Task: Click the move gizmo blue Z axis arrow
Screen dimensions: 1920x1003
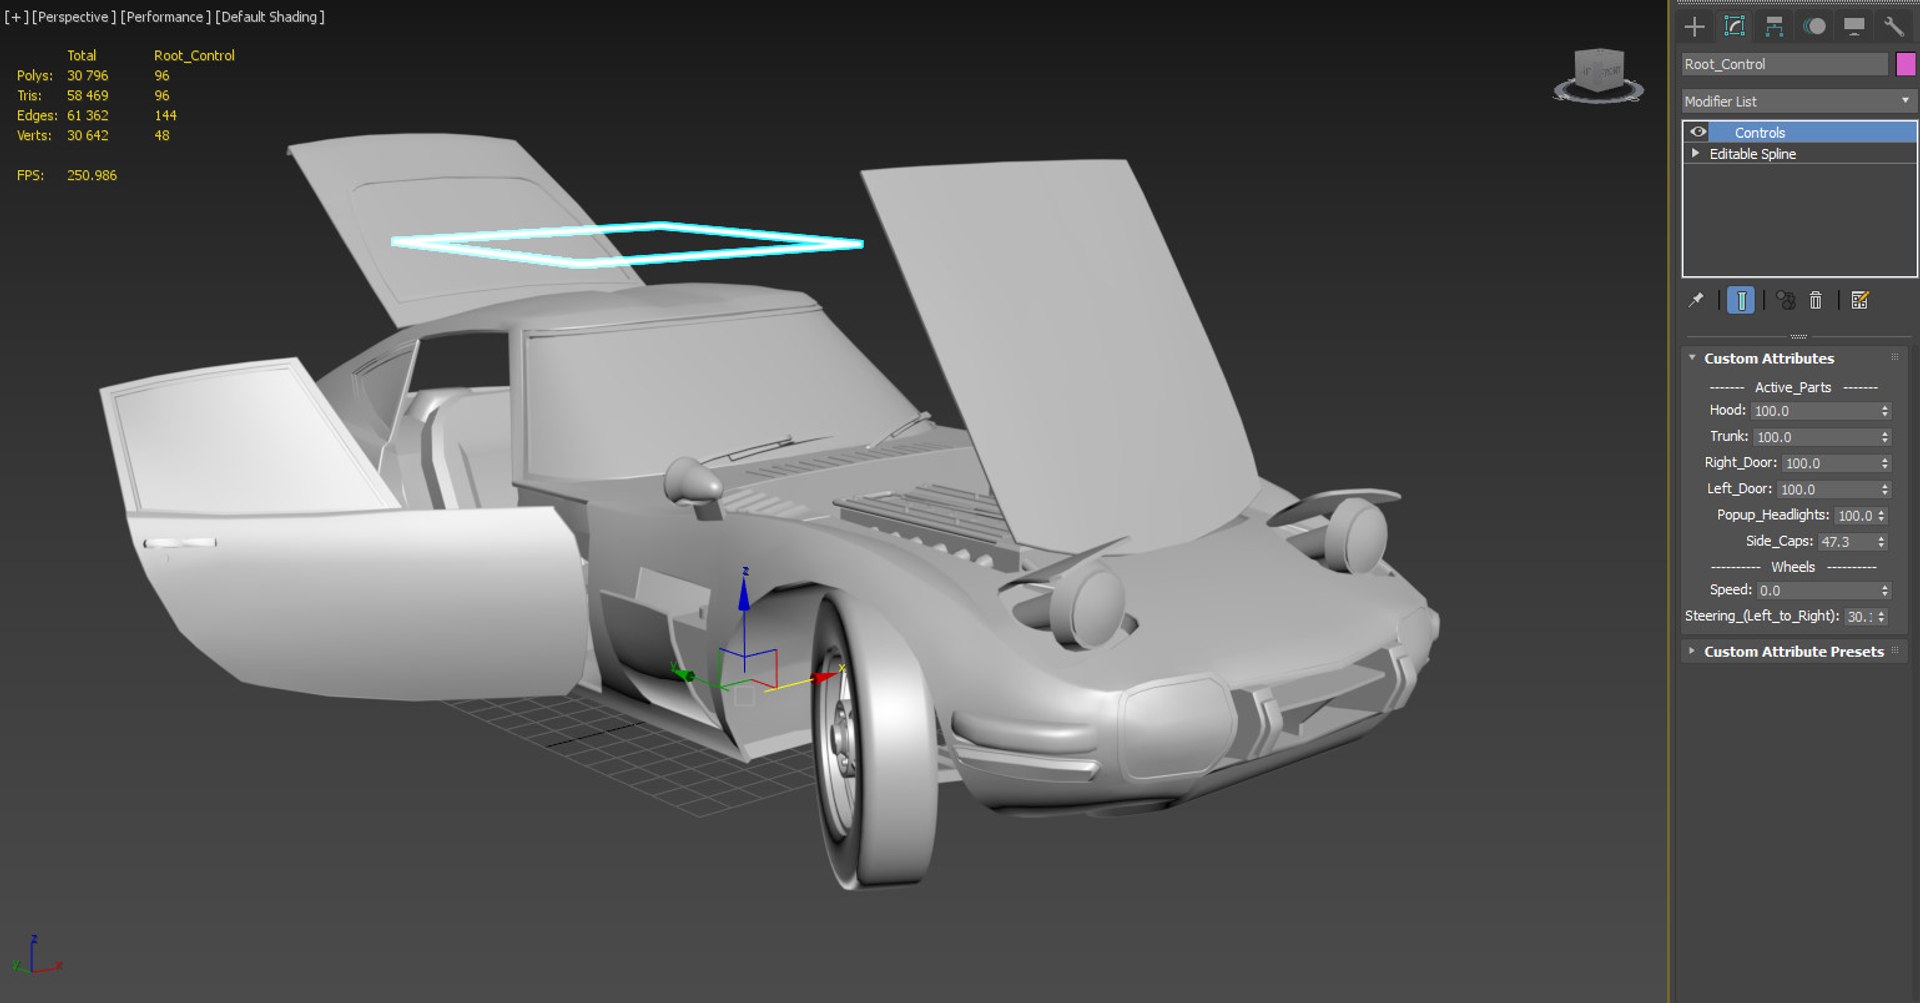Action: click(x=744, y=595)
